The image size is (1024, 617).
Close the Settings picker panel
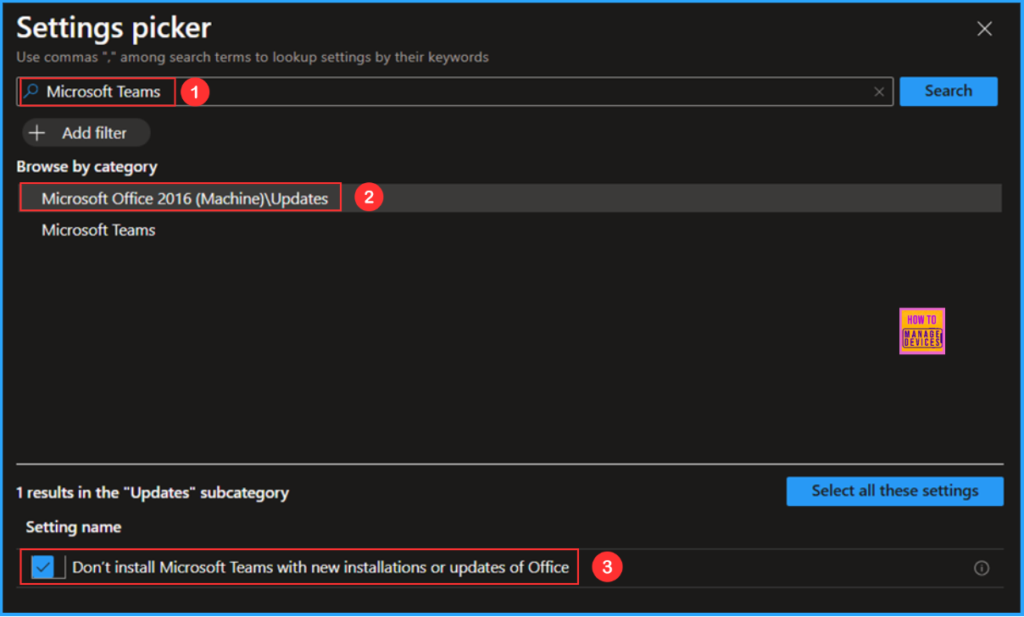(x=984, y=29)
